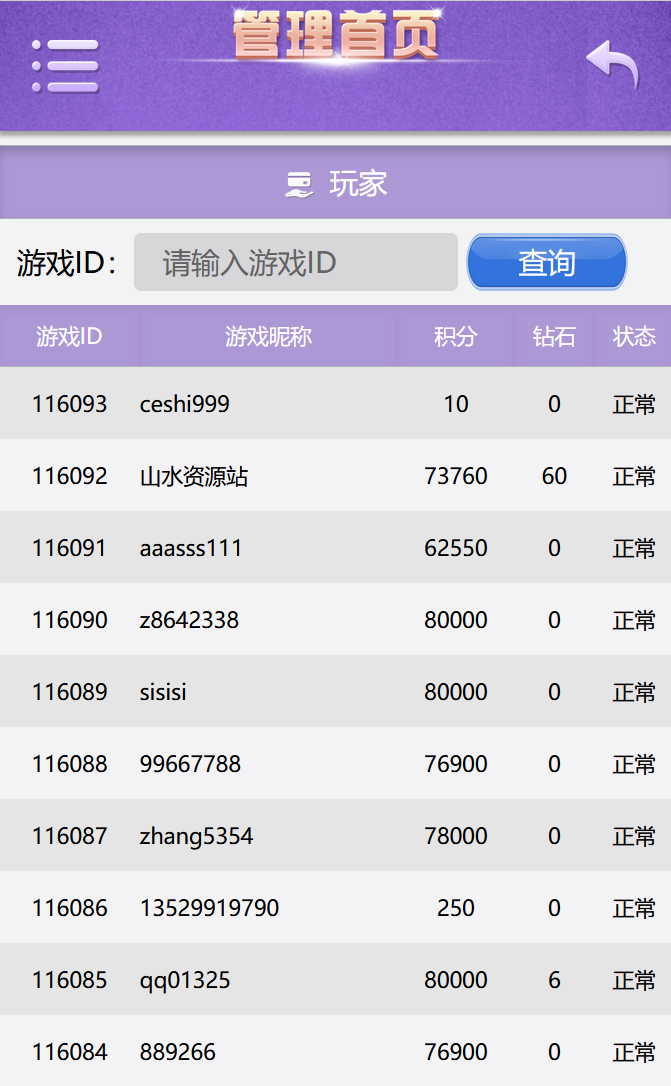Select game ID 116090
This screenshot has height=1086, width=671.
[70, 620]
